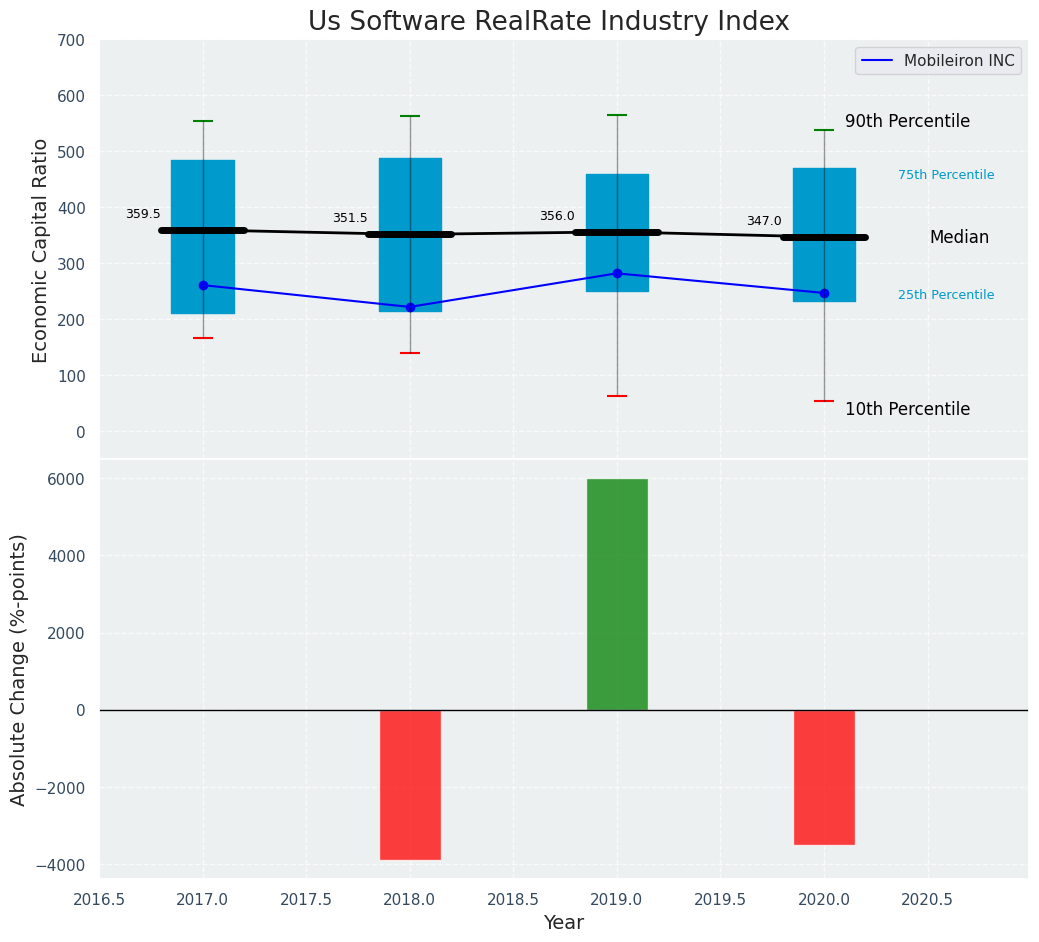Click the chart title text
The height and width of the screenshot is (942, 1039).
click(548, 22)
